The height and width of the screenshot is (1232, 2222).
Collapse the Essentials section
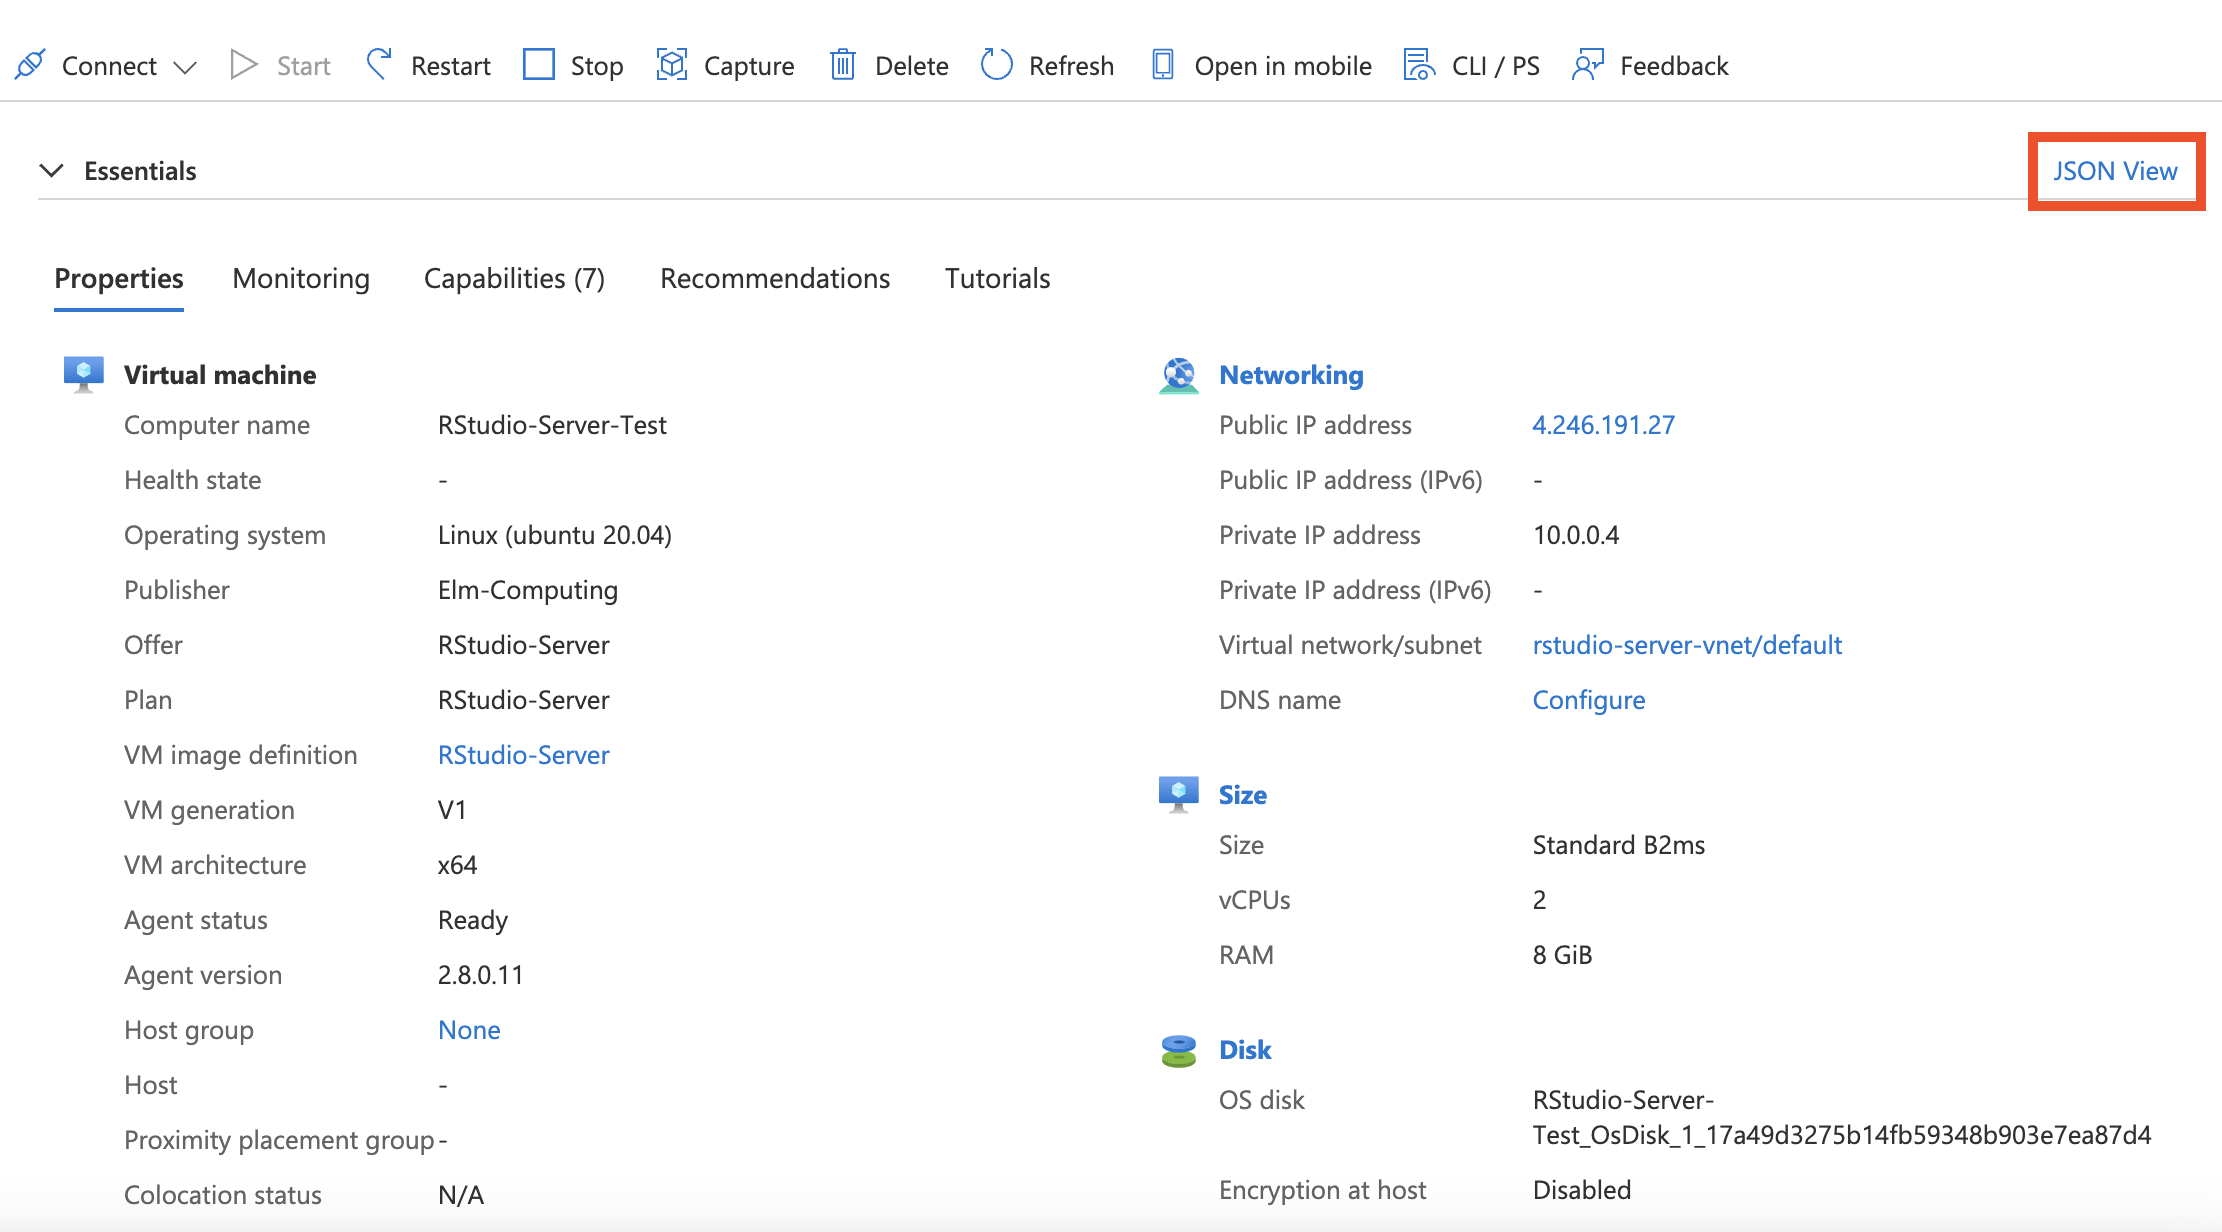coord(52,170)
